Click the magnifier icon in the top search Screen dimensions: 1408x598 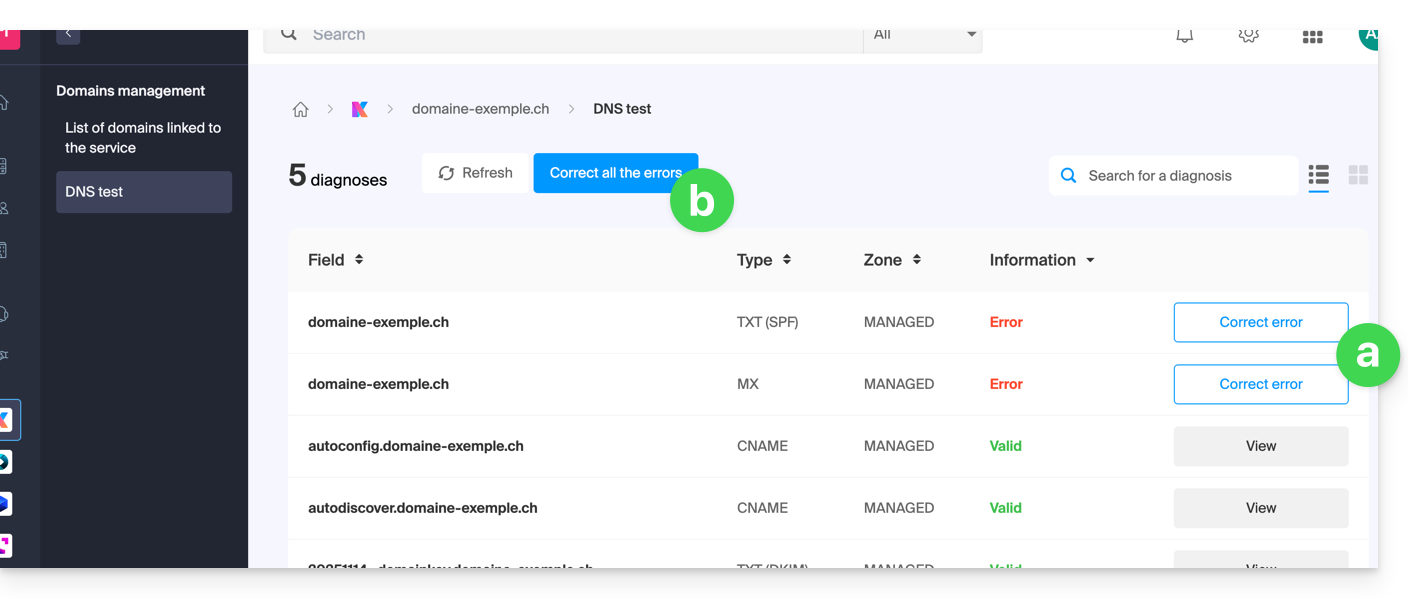tap(289, 34)
